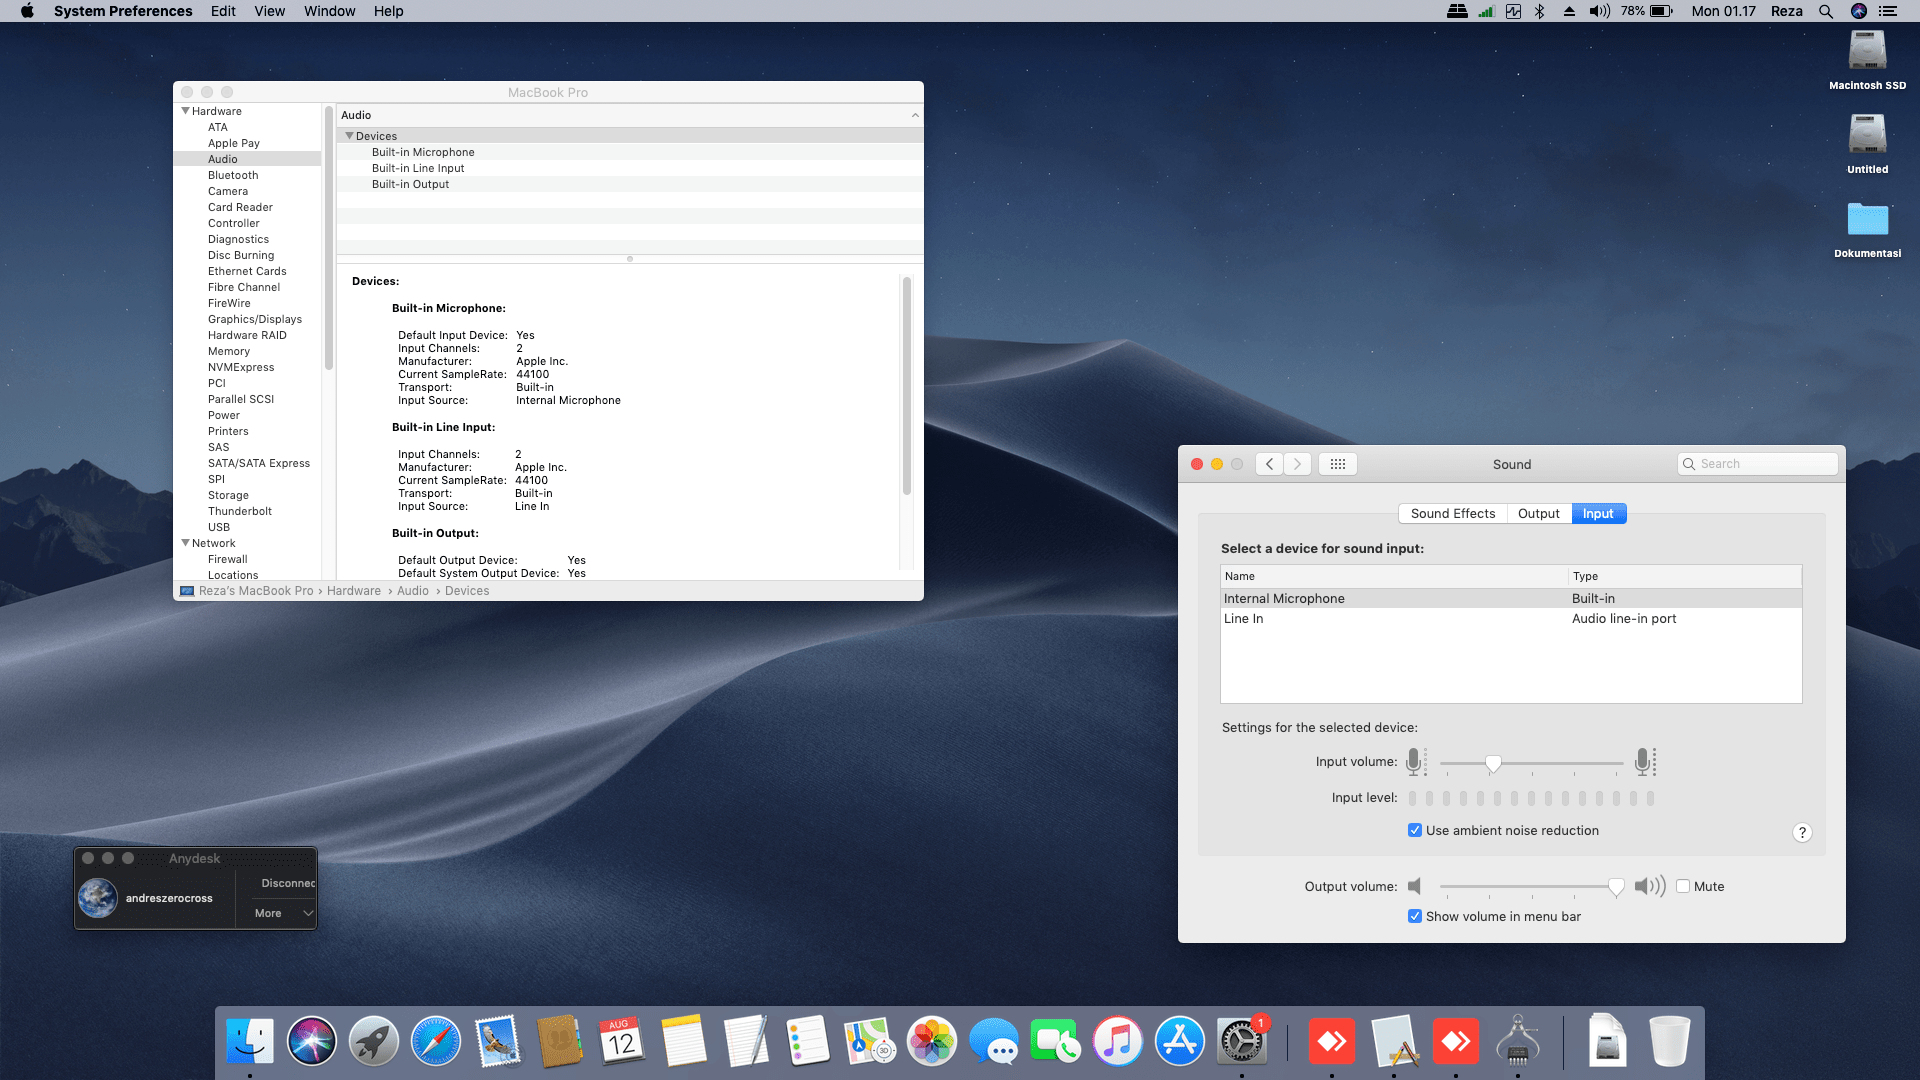Image resolution: width=1920 pixels, height=1080 pixels.
Task: Click the Show All grid icon in Sound window
Action: pyautogui.click(x=1337, y=464)
